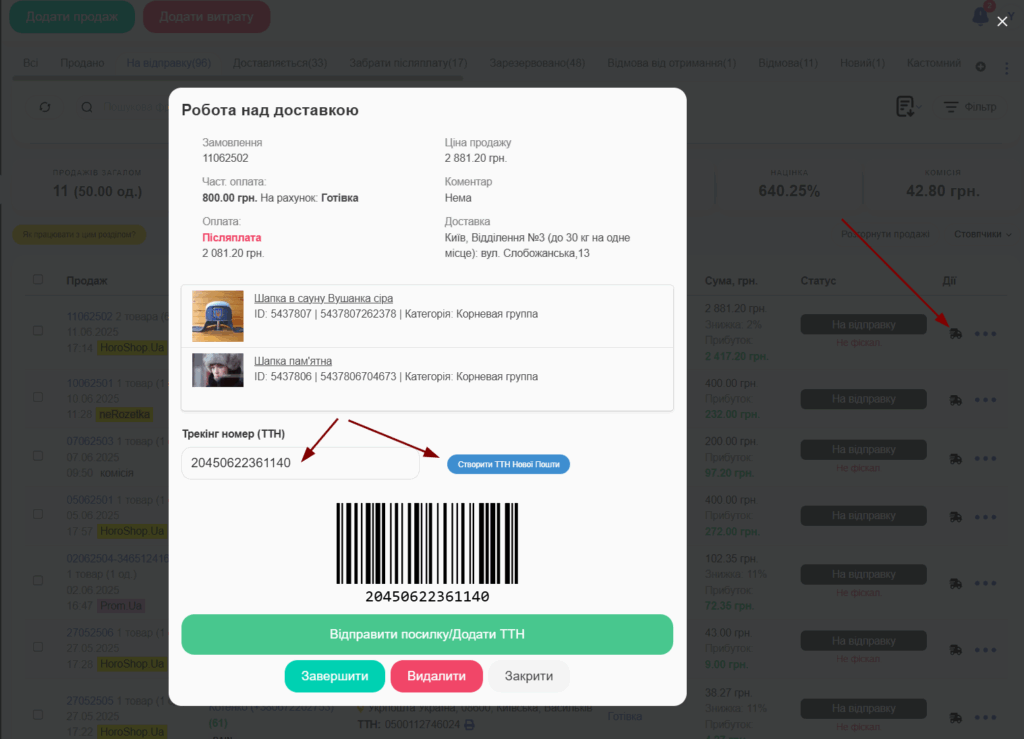Click the truck icon in the 102.35 грн row

pos(955,584)
